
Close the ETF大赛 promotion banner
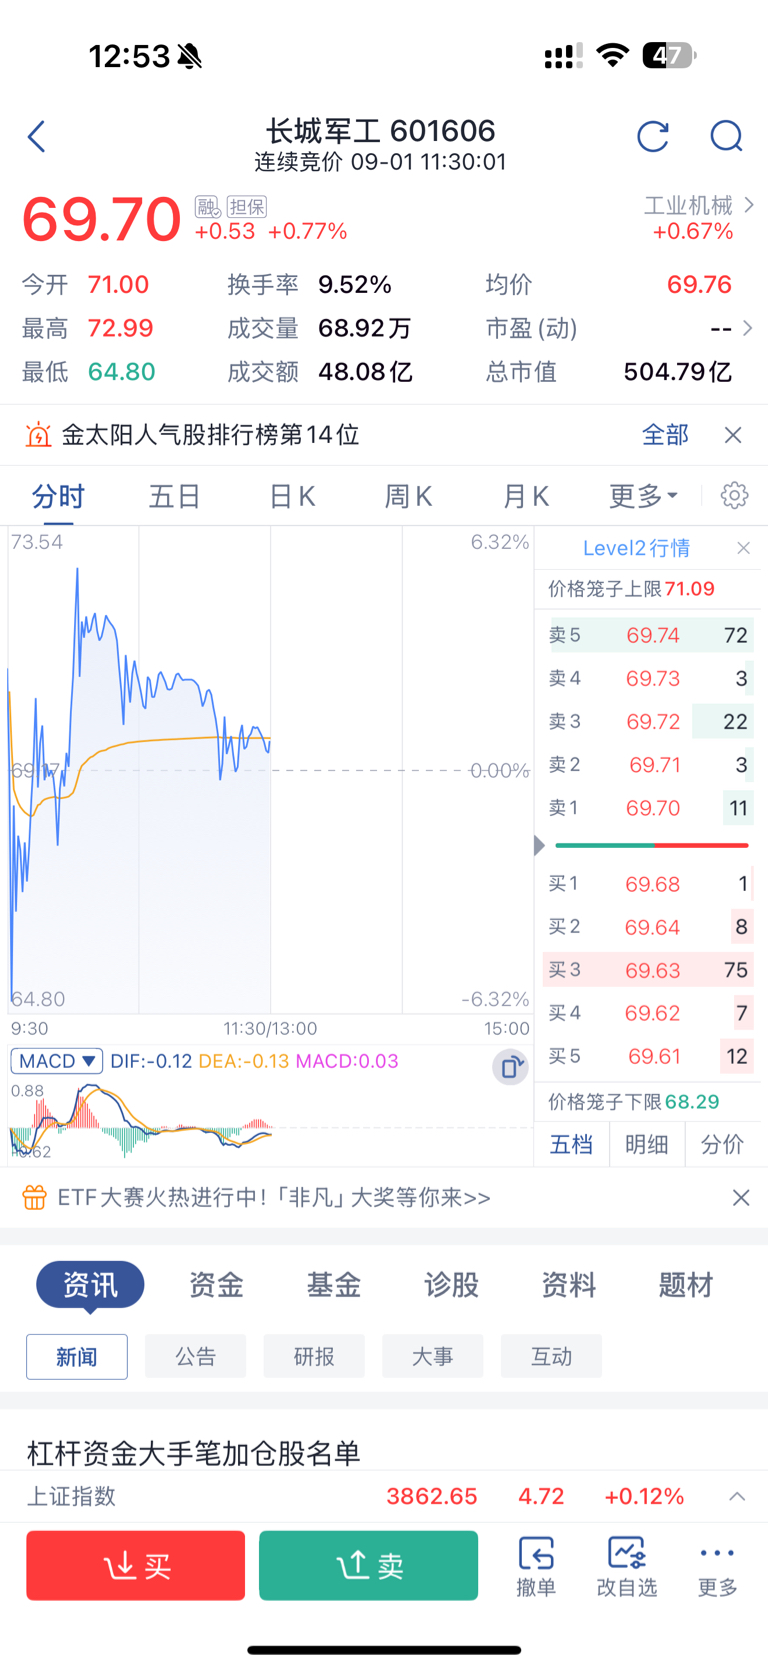click(x=741, y=1197)
